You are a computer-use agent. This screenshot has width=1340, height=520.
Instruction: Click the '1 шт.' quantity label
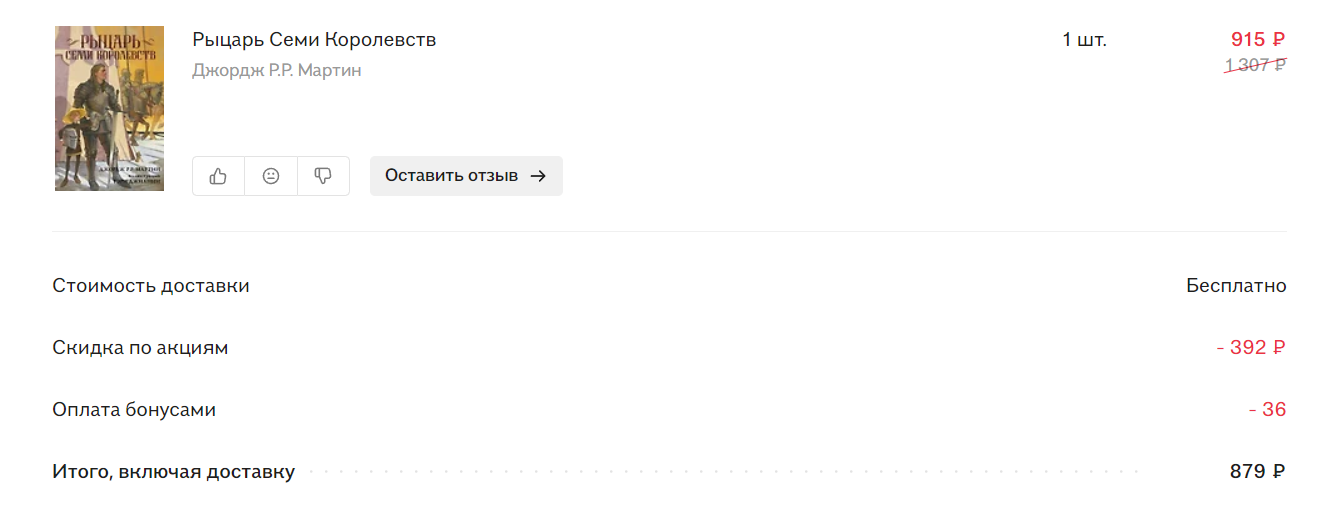coord(1084,40)
